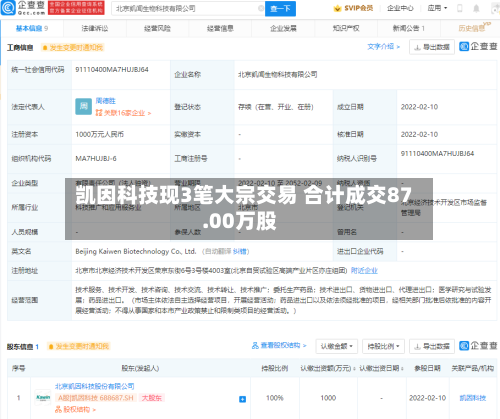View 关联16家企业 link

[123, 113]
